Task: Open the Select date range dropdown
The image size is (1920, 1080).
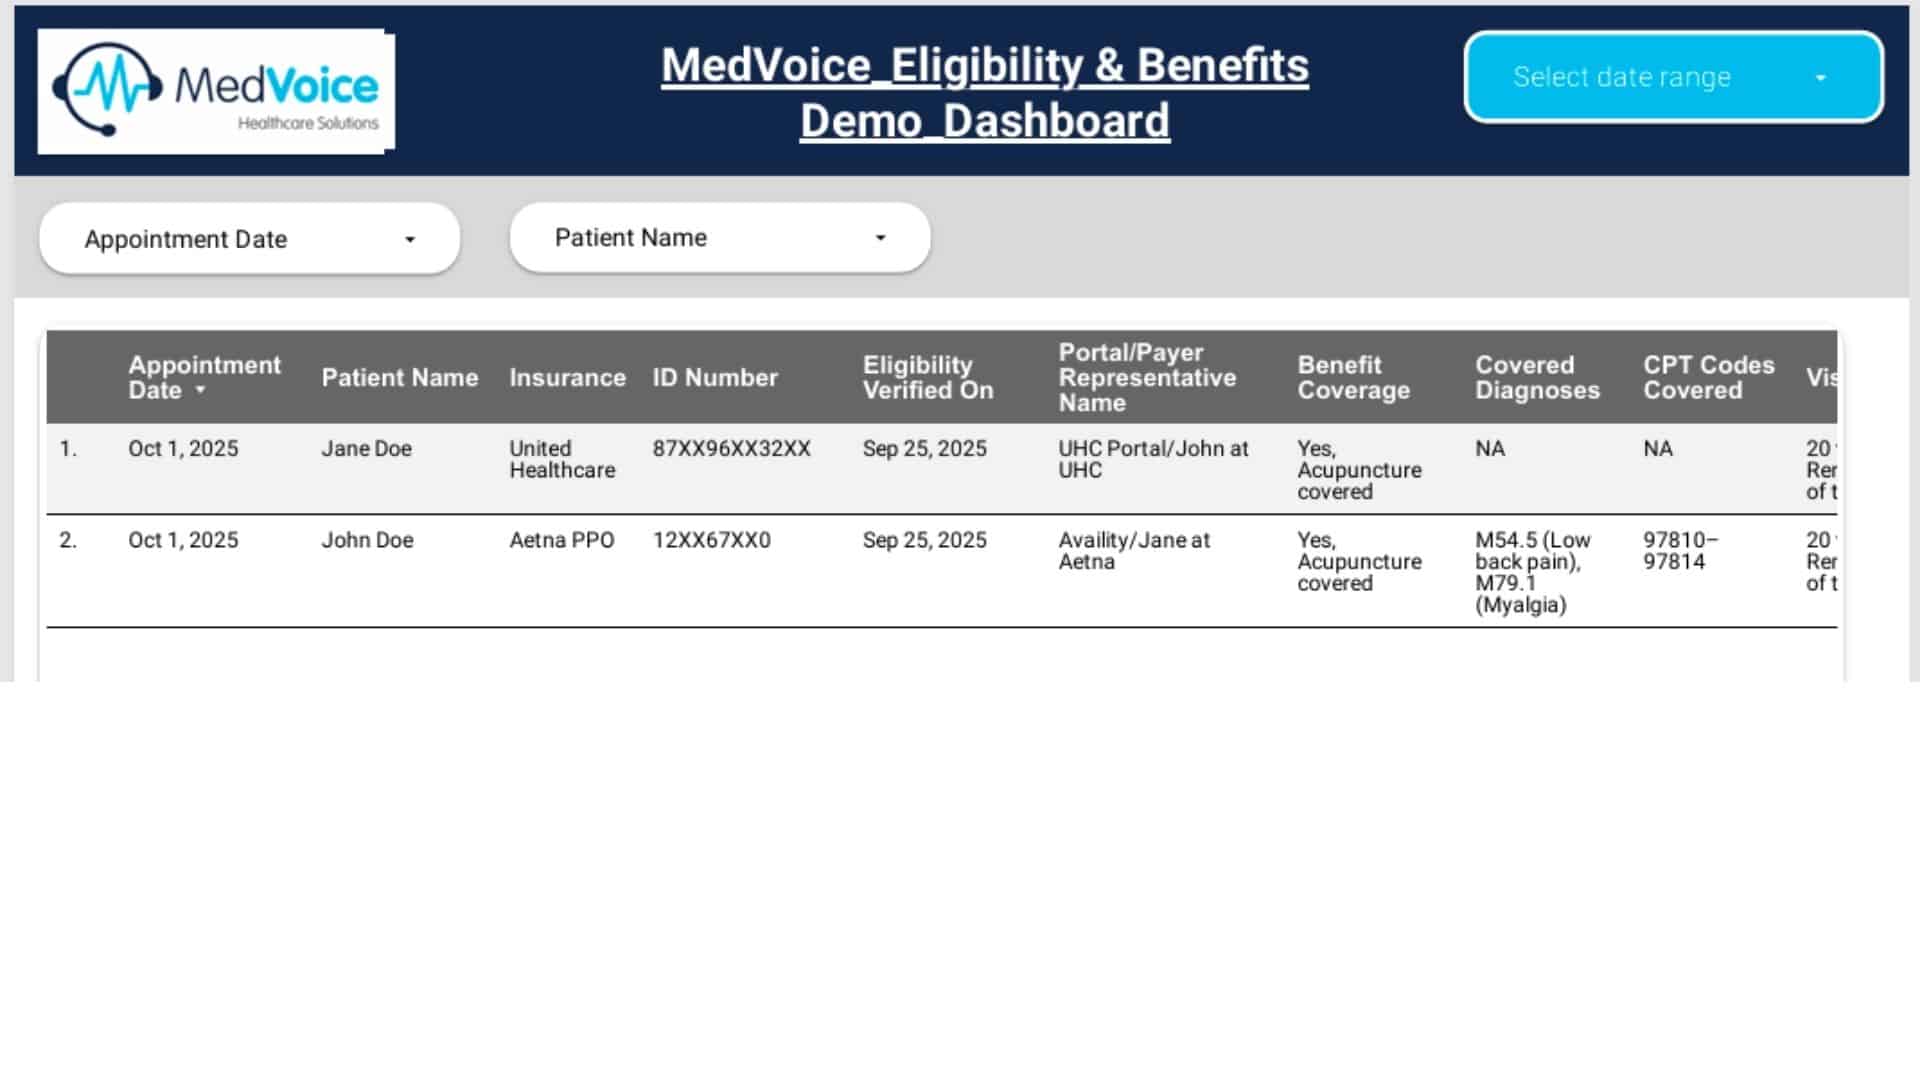Action: (1671, 76)
